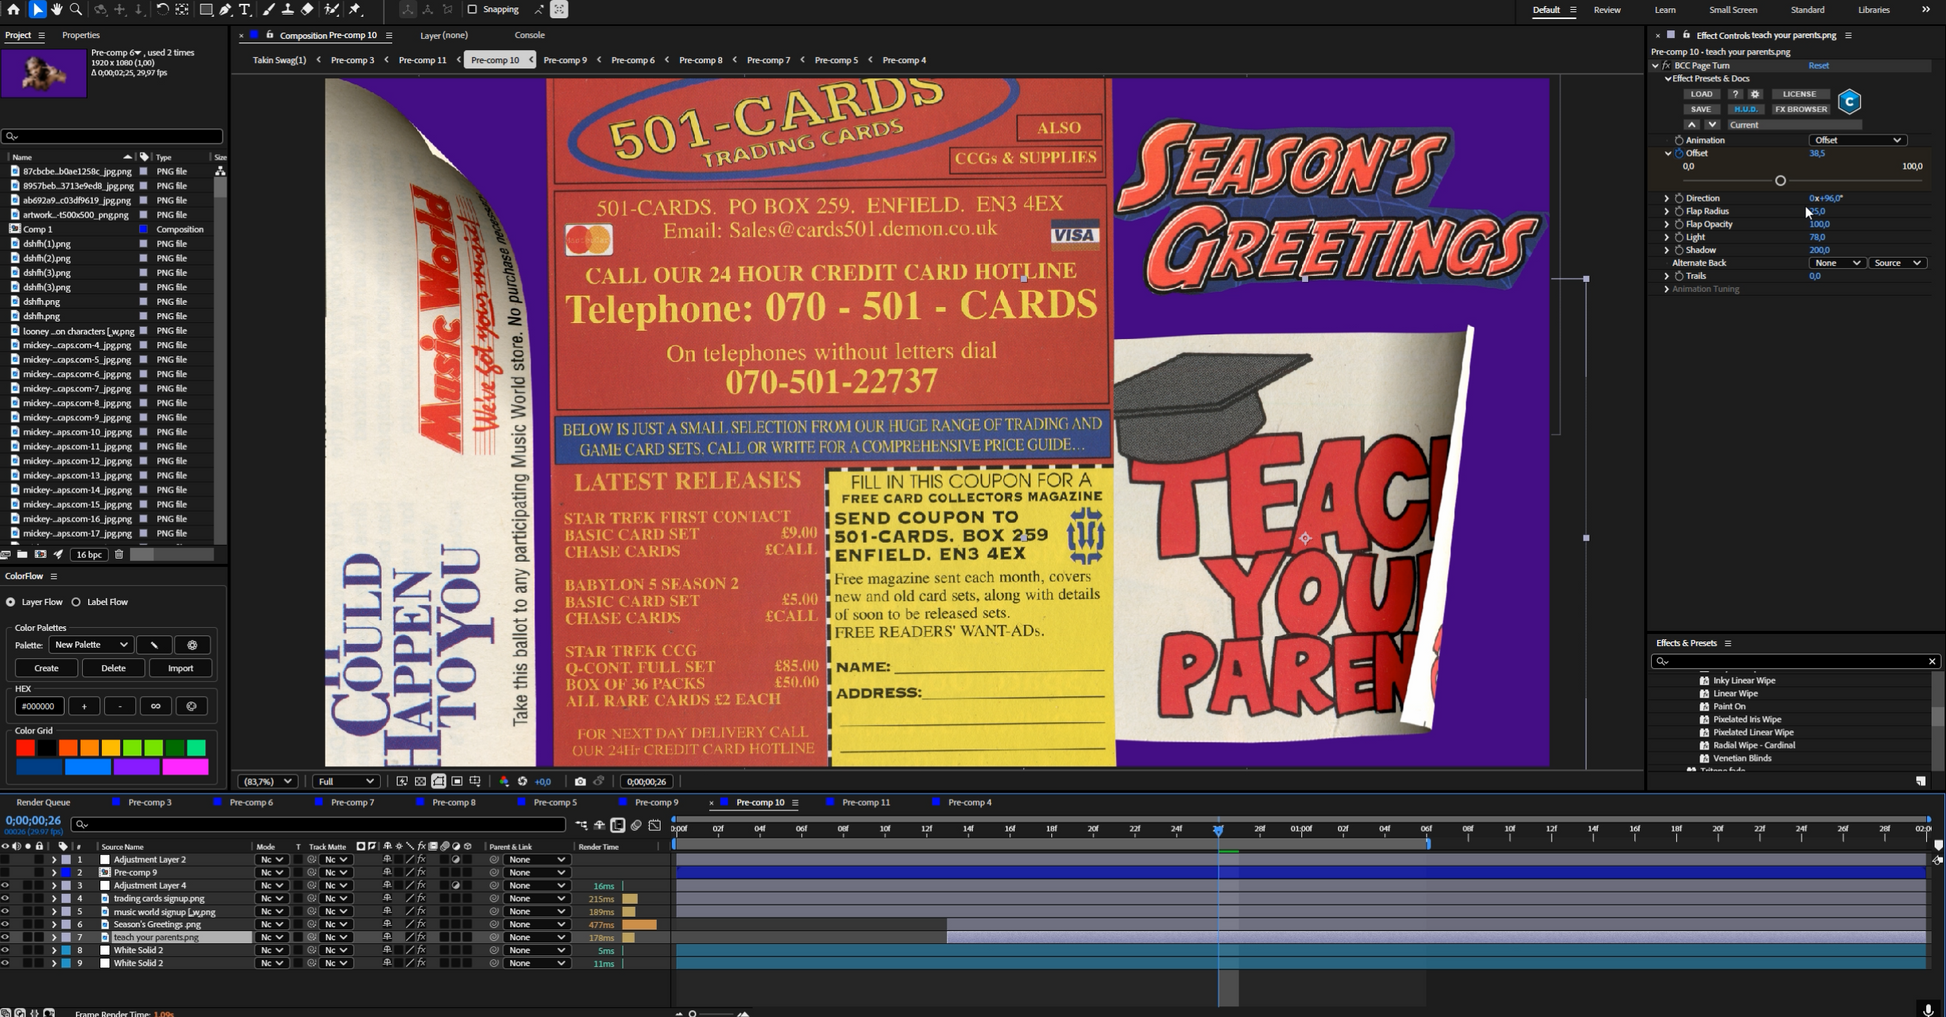The image size is (1946, 1017).
Task: Enable the Snapping checkbox
Action: point(472,9)
